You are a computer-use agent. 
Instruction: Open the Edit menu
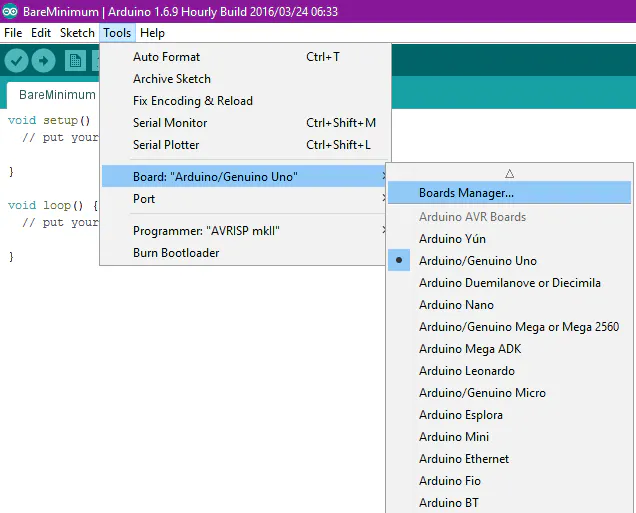point(41,33)
